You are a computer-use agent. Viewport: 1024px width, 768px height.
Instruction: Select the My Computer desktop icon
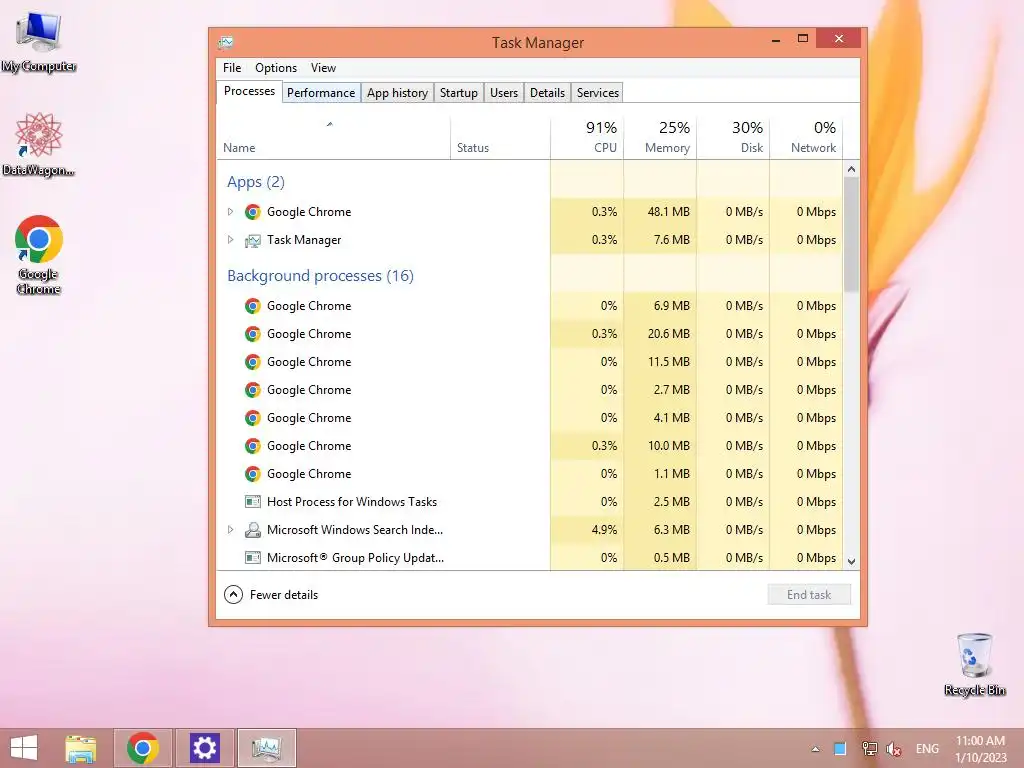coord(39,40)
